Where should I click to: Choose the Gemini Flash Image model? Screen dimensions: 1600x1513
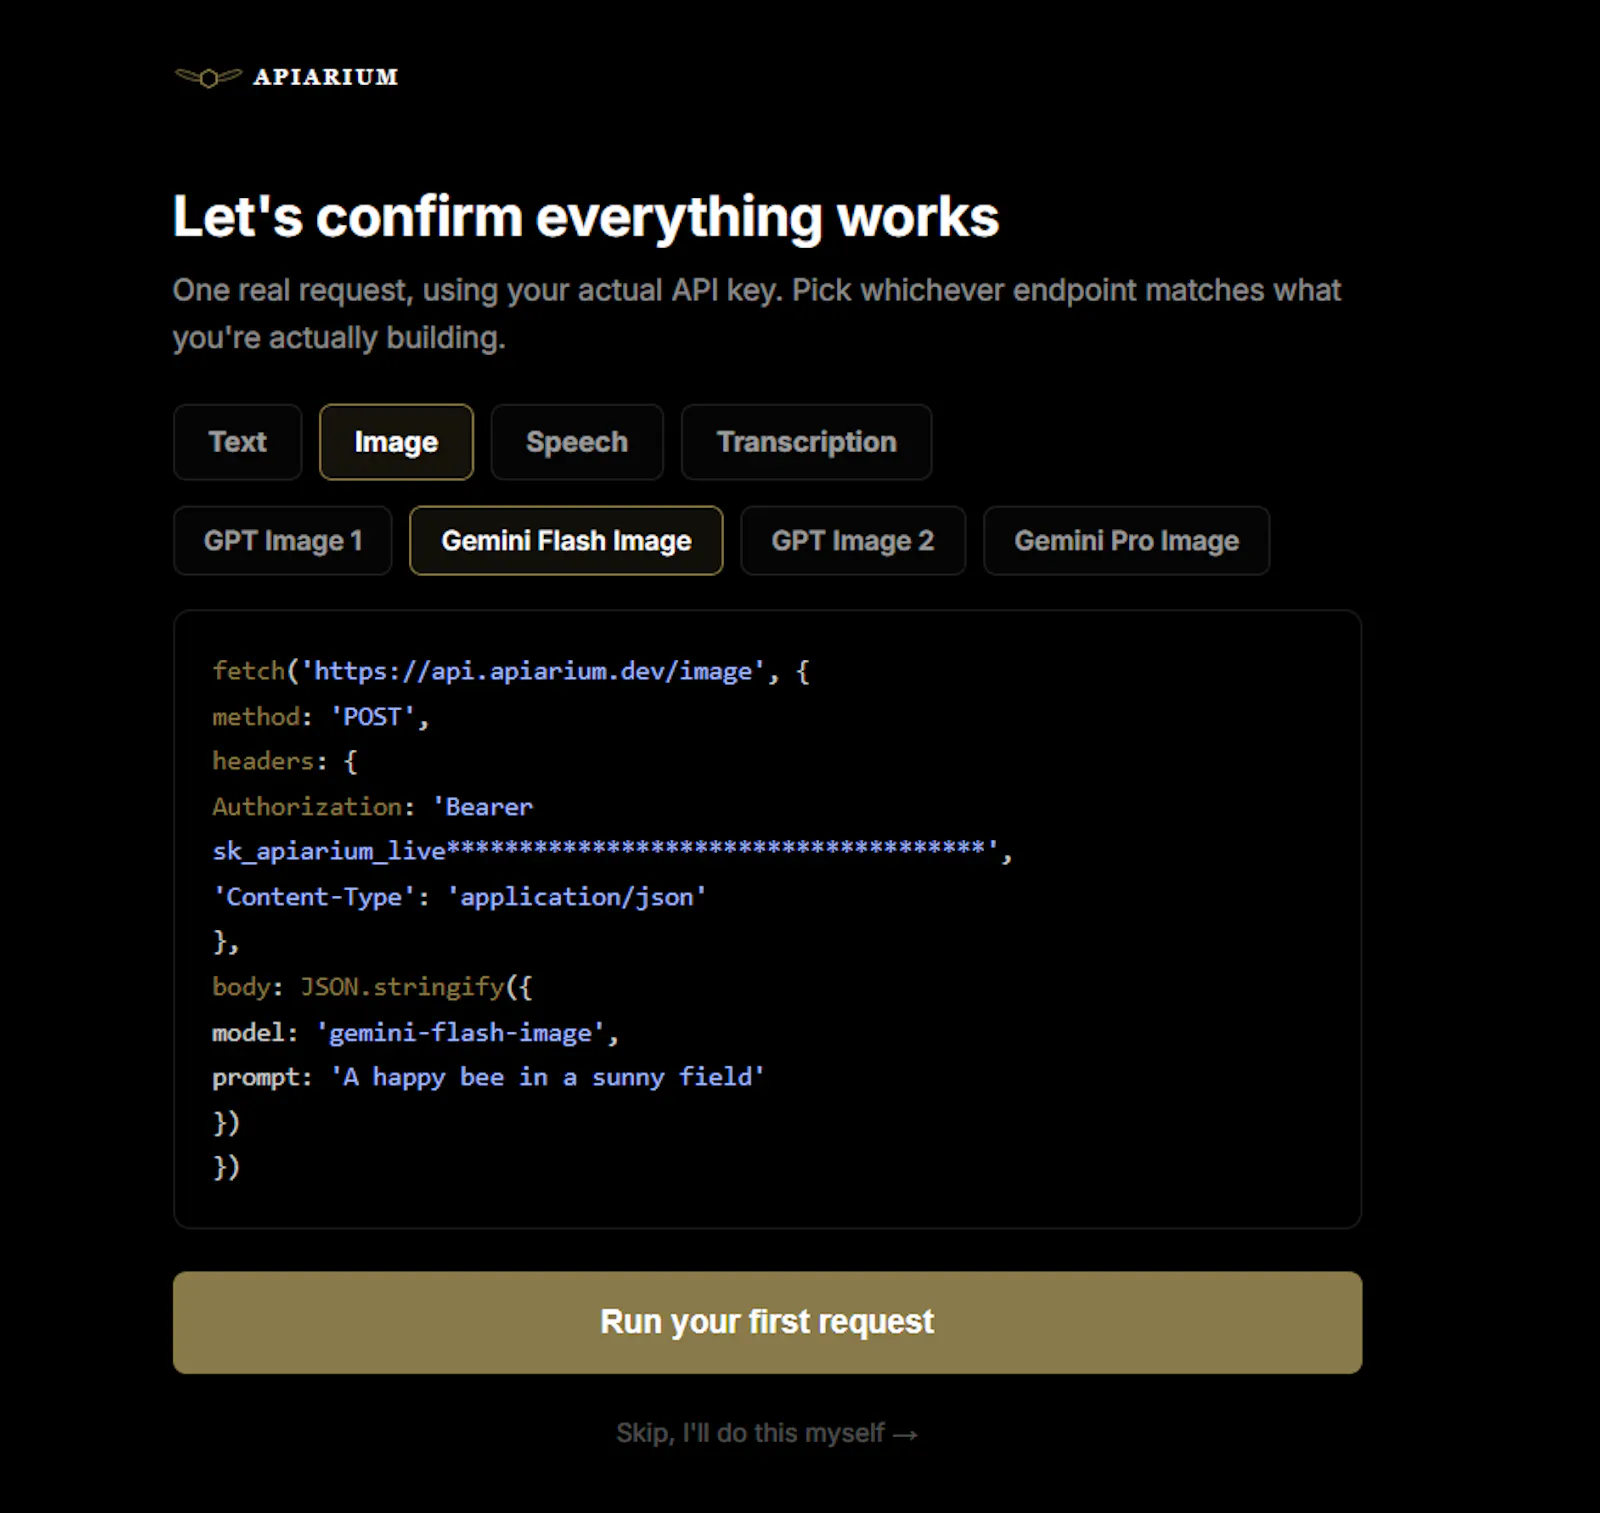pos(566,541)
